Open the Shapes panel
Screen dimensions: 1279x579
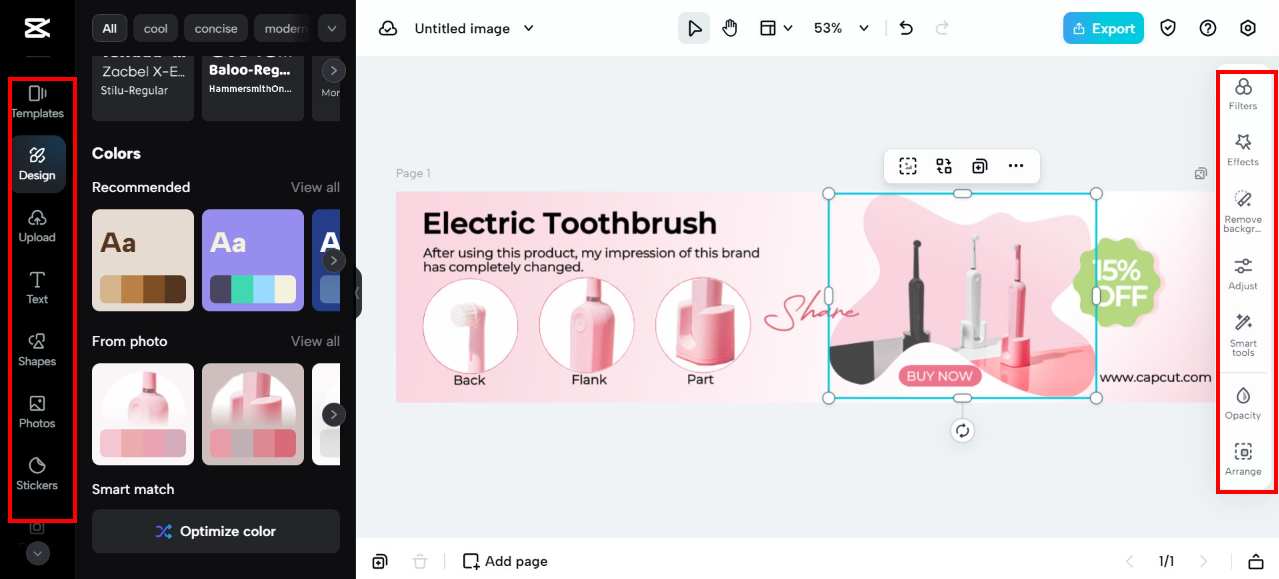pyautogui.click(x=37, y=350)
